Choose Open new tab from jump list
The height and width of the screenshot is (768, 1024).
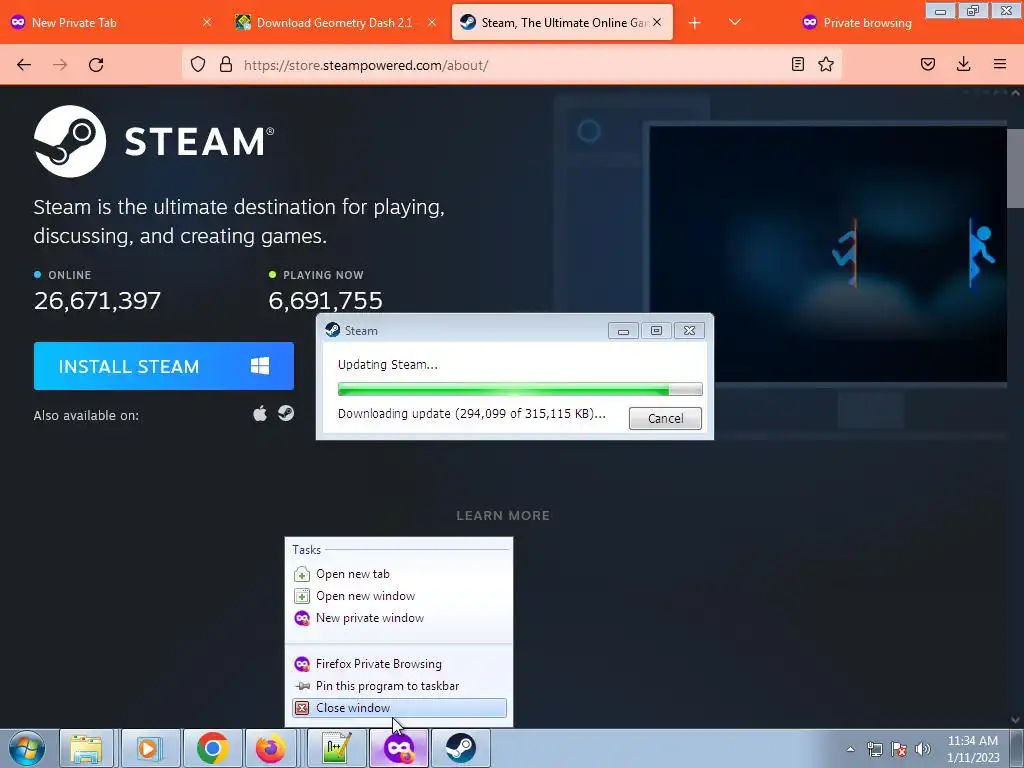click(x=399, y=573)
